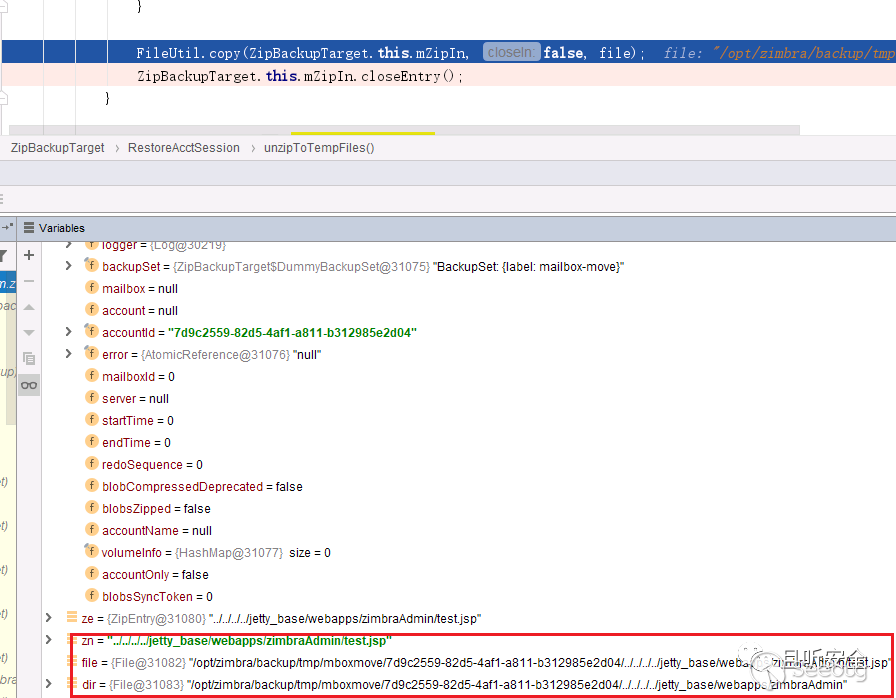Expand the backupSet variable node

tap(68, 266)
